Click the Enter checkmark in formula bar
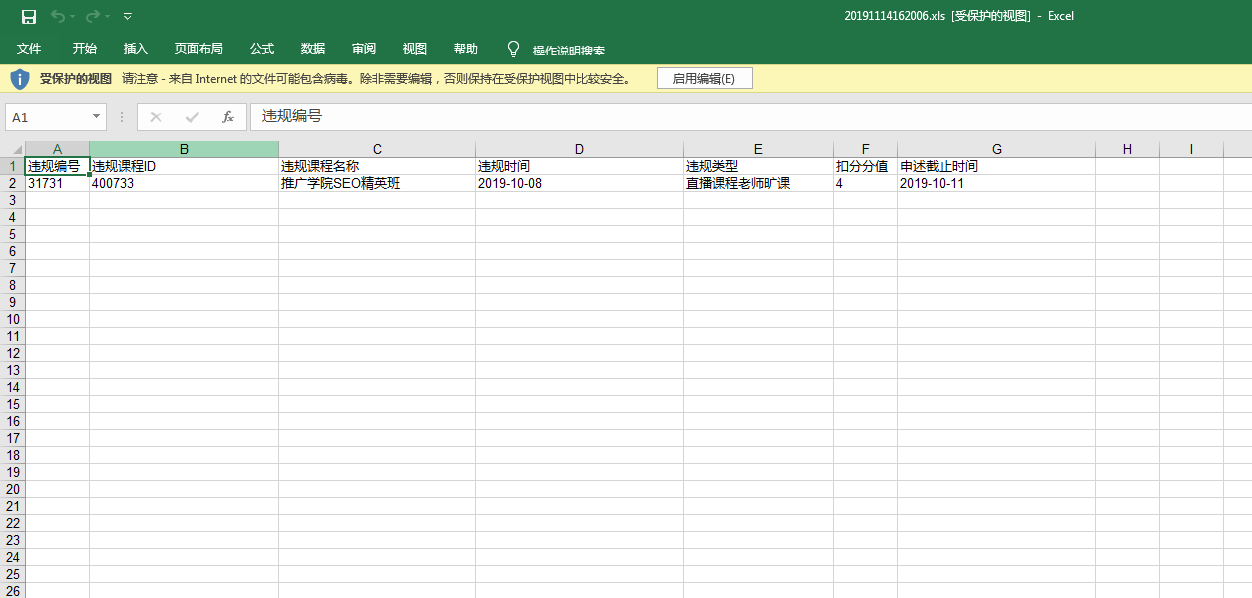 pyautogui.click(x=192, y=117)
